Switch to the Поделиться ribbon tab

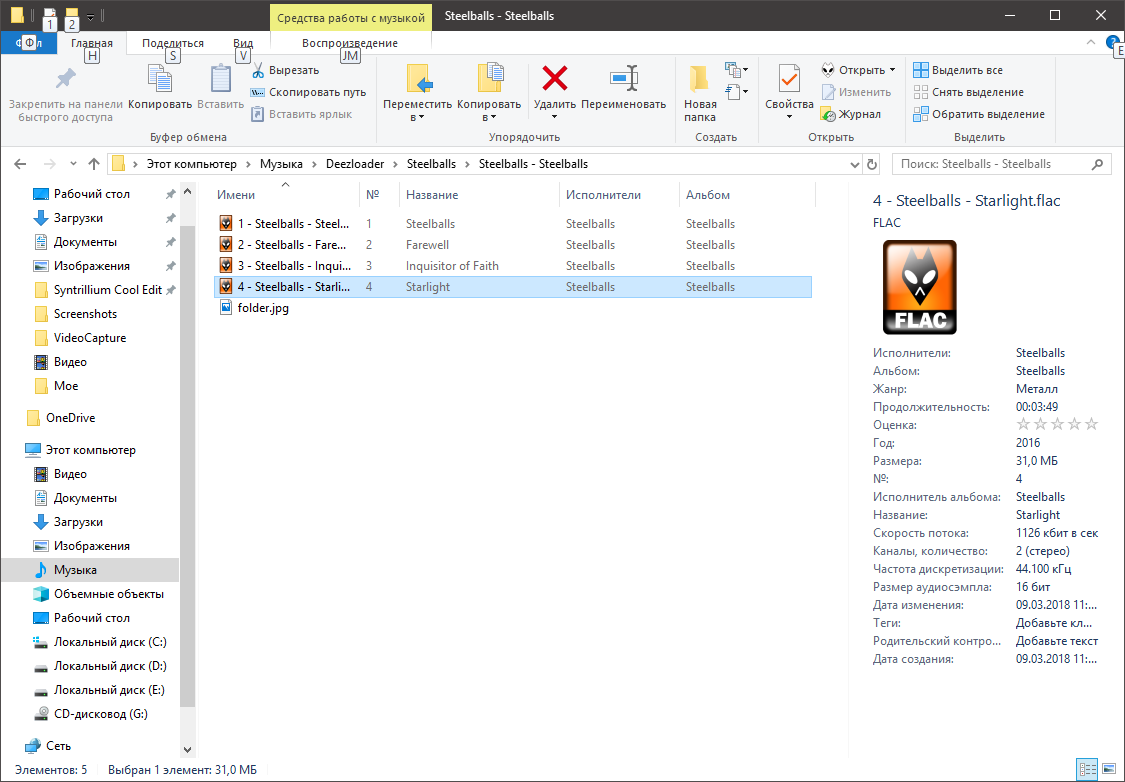(173, 43)
